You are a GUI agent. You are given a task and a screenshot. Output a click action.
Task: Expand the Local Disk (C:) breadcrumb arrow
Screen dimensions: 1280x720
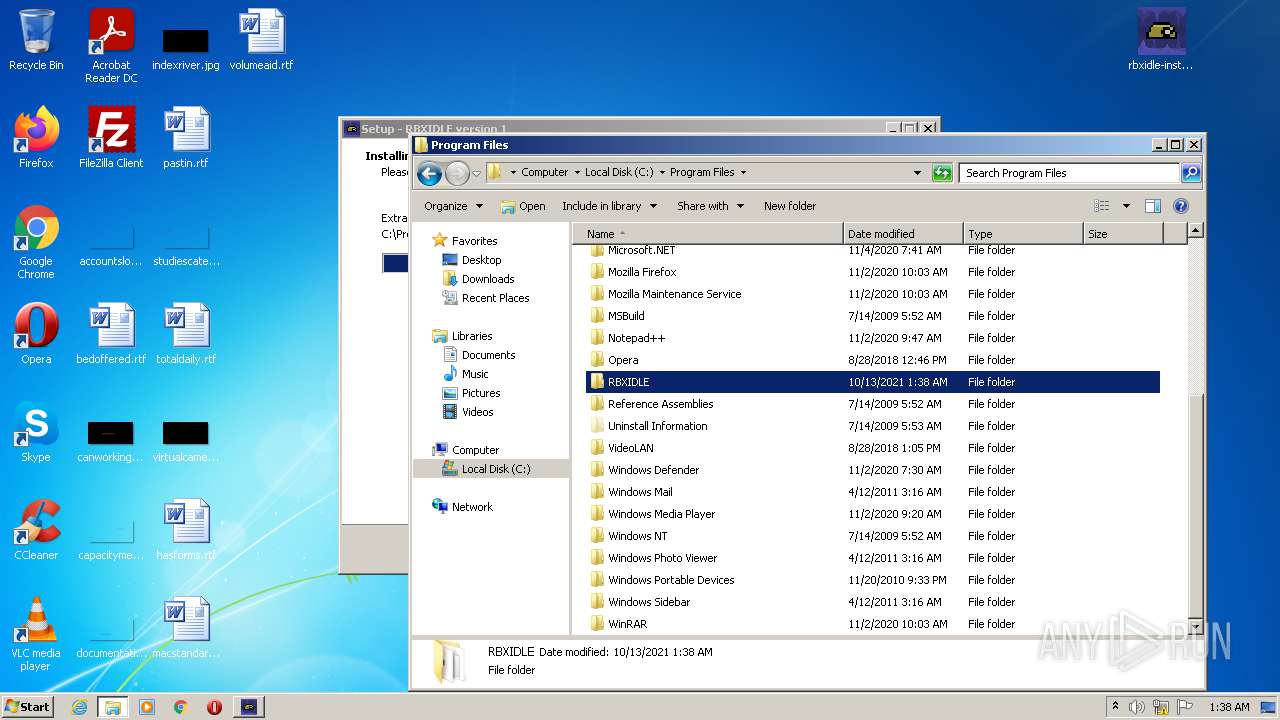661,173
